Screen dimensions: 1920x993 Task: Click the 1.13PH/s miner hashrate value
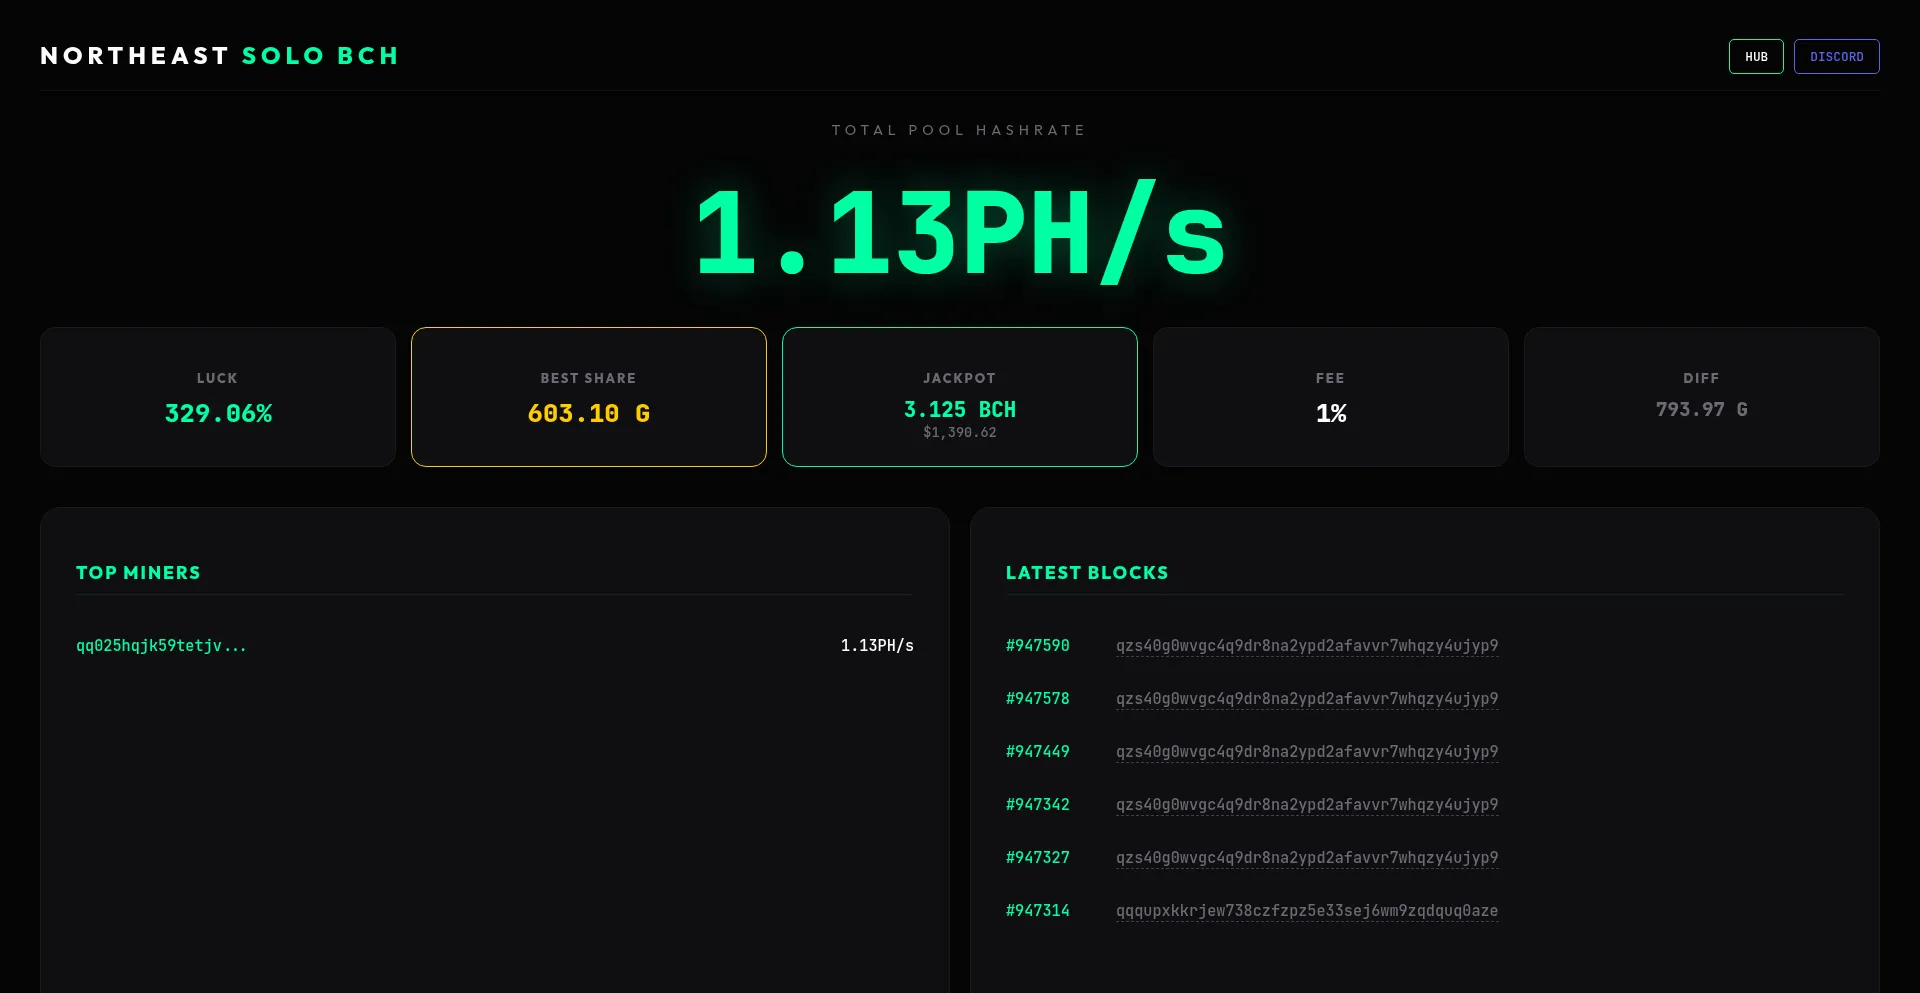tap(877, 646)
